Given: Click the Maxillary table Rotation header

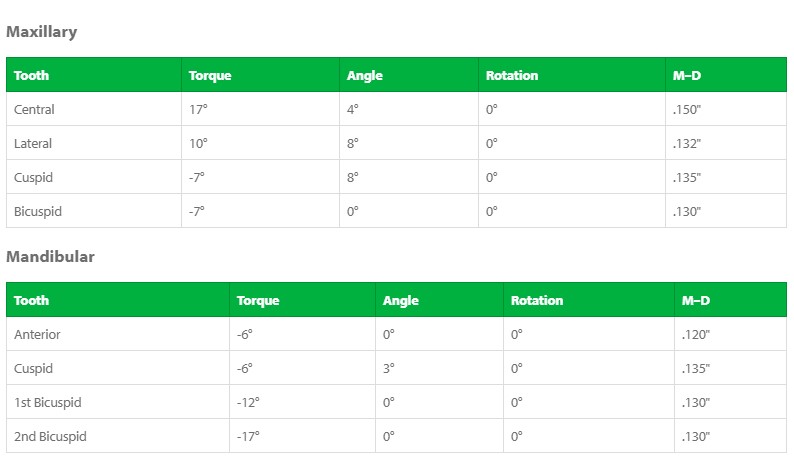Looking at the screenshot, I should 511,76.
